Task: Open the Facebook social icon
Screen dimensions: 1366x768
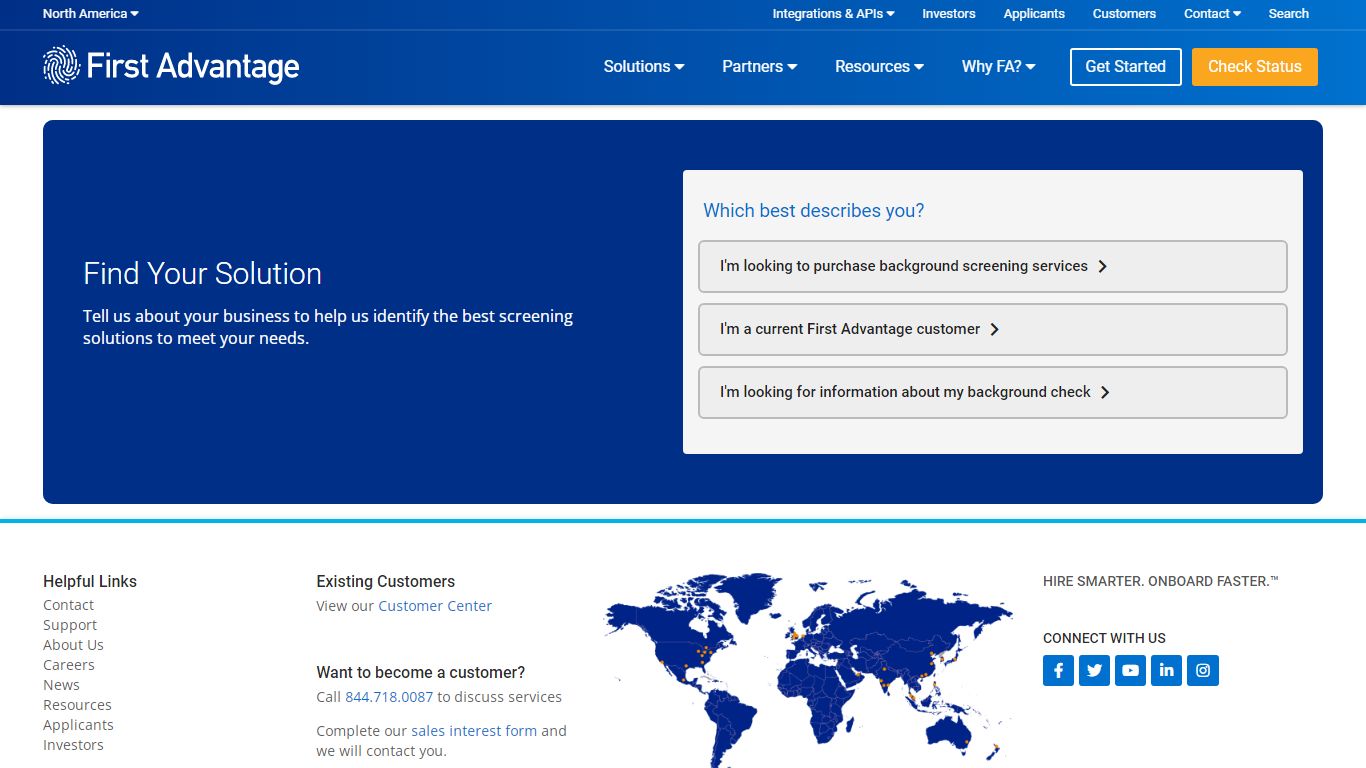Action: coord(1058,670)
